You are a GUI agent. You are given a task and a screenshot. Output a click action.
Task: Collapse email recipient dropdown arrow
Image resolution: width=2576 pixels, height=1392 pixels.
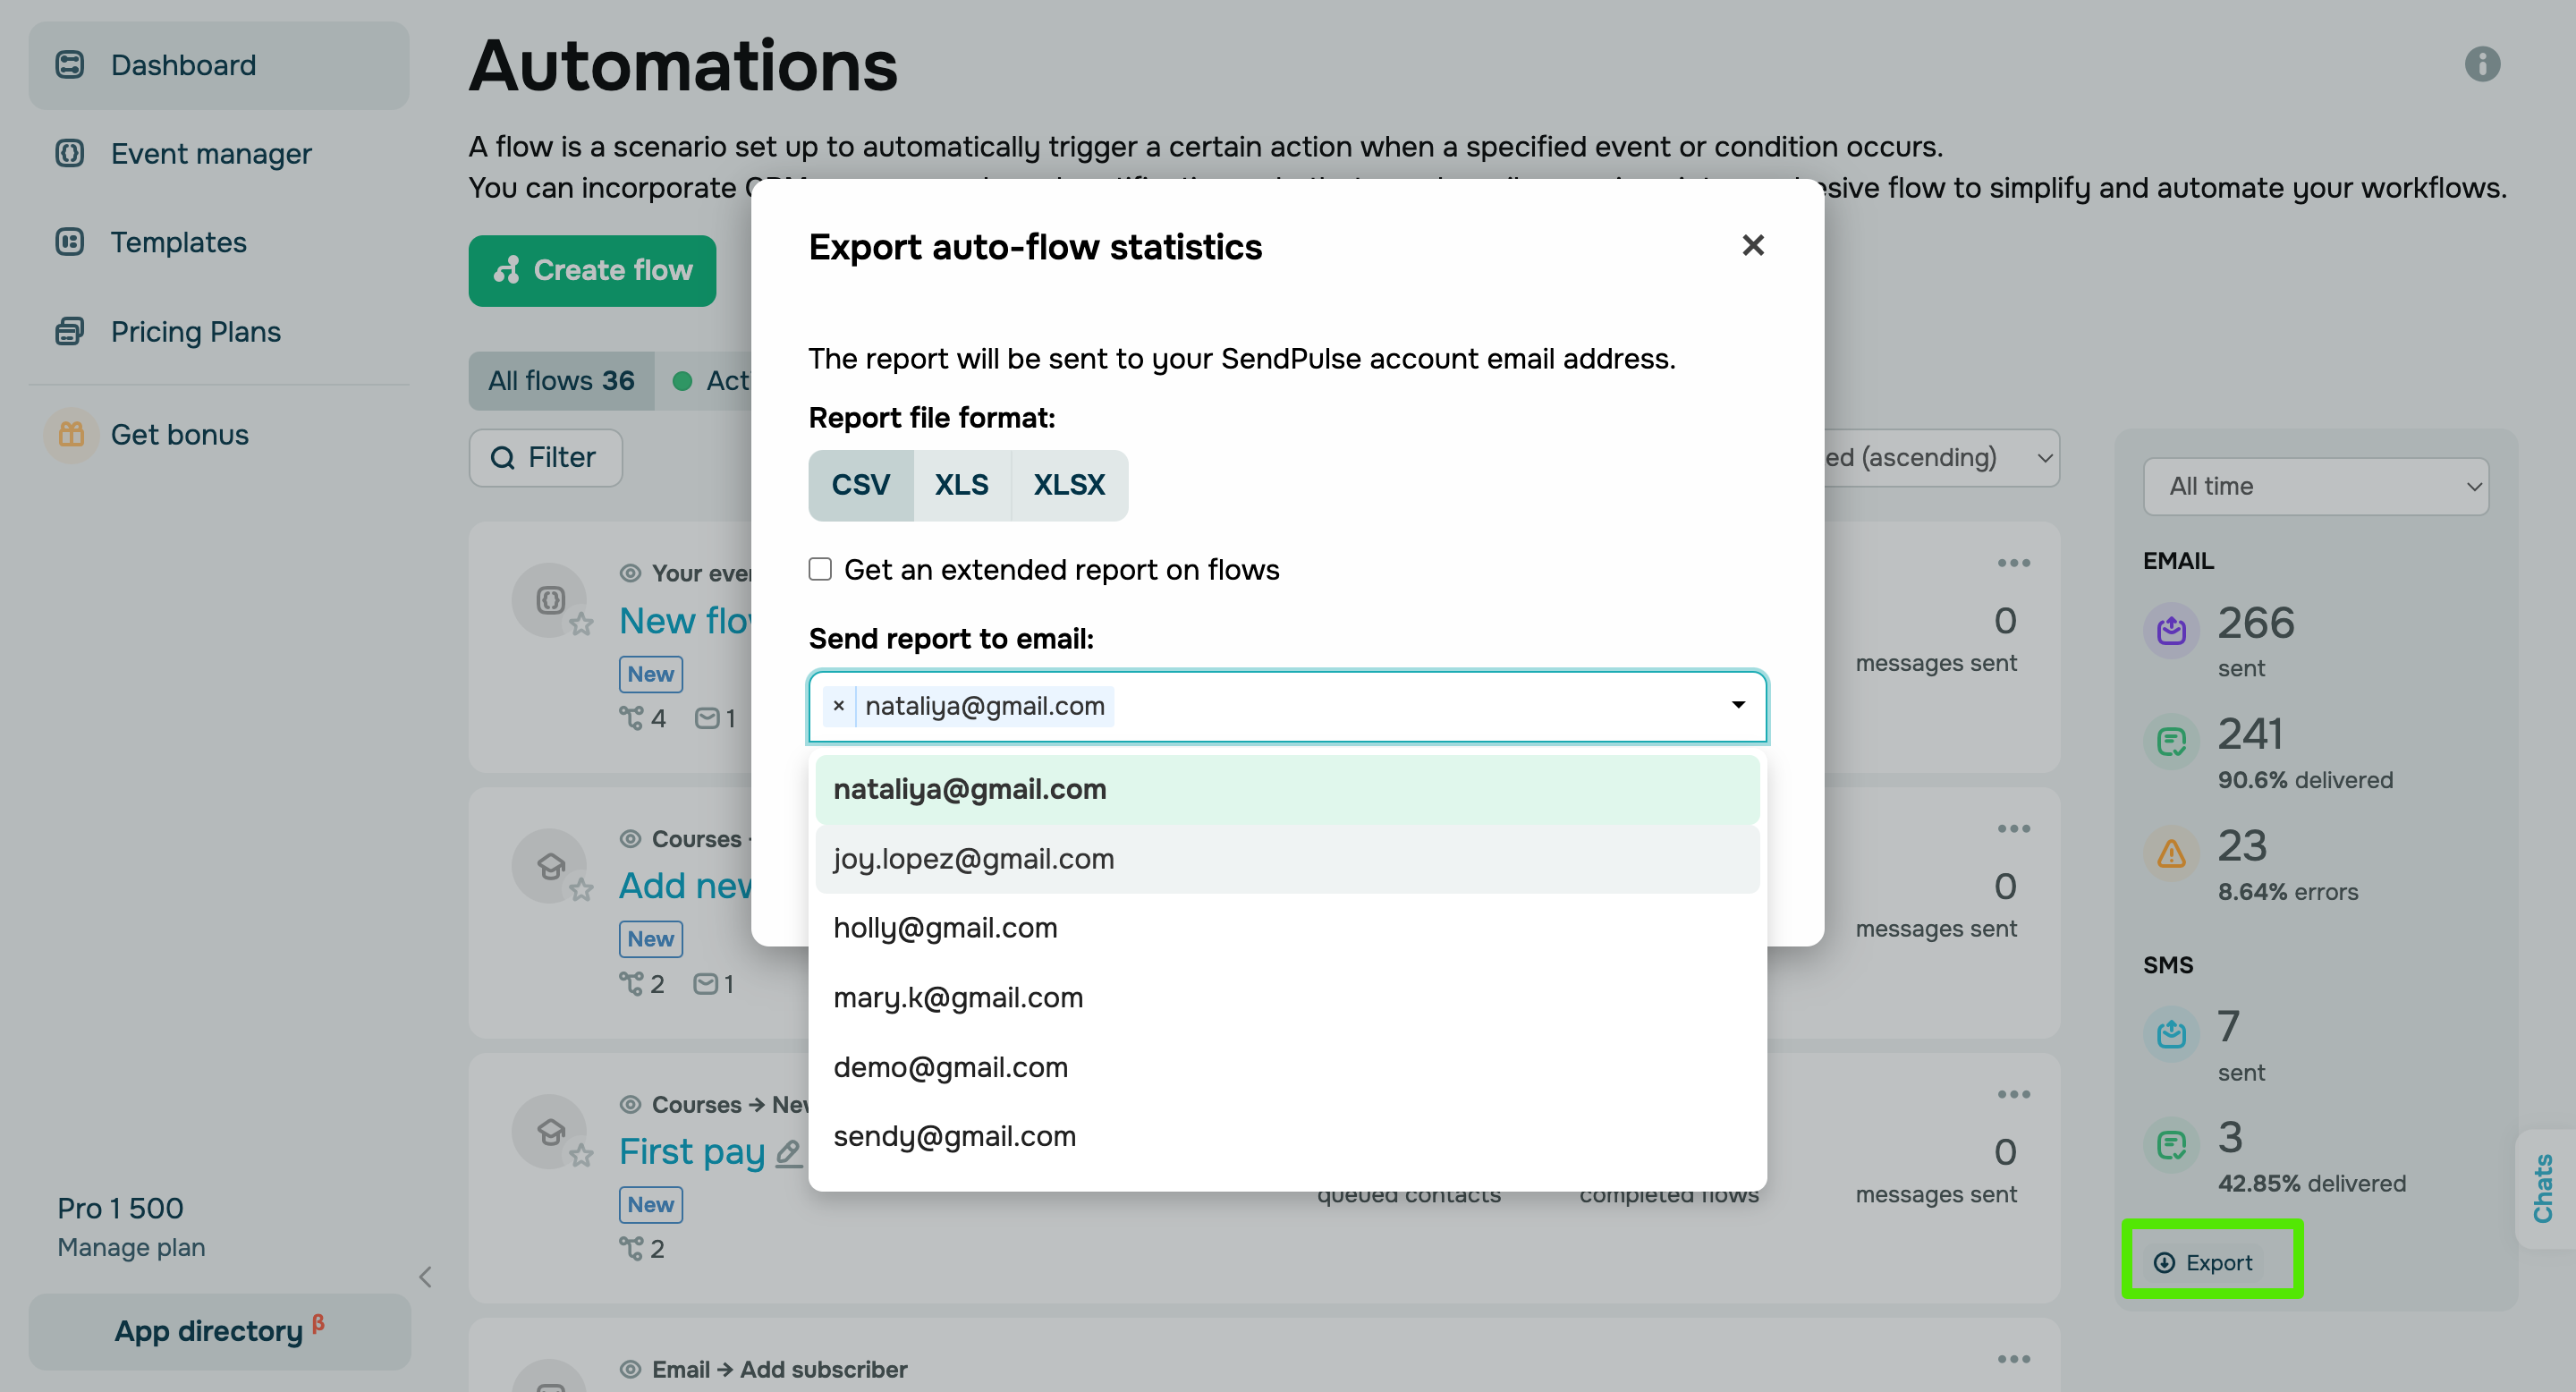[1738, 706]
